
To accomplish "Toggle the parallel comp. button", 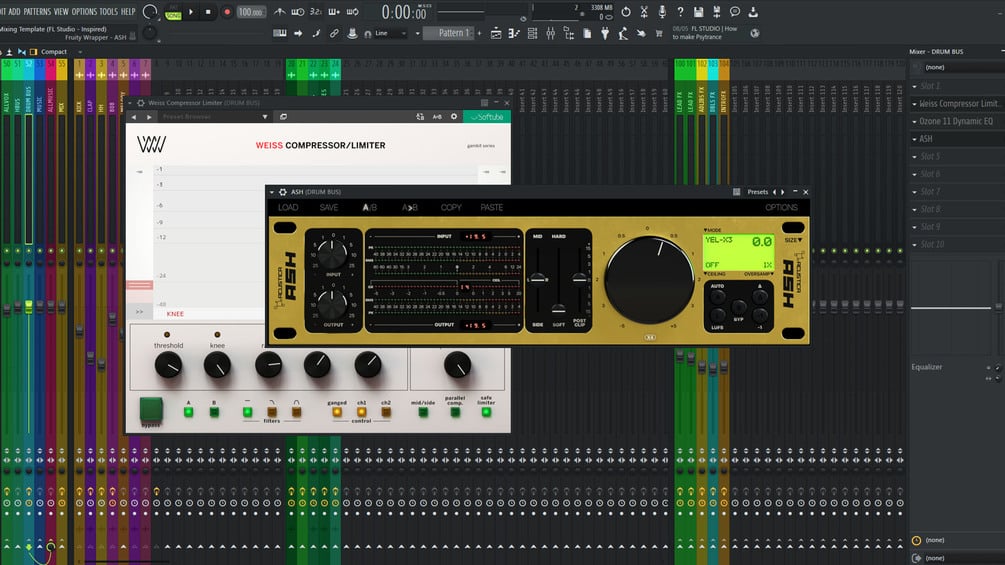I will [455, 412].
